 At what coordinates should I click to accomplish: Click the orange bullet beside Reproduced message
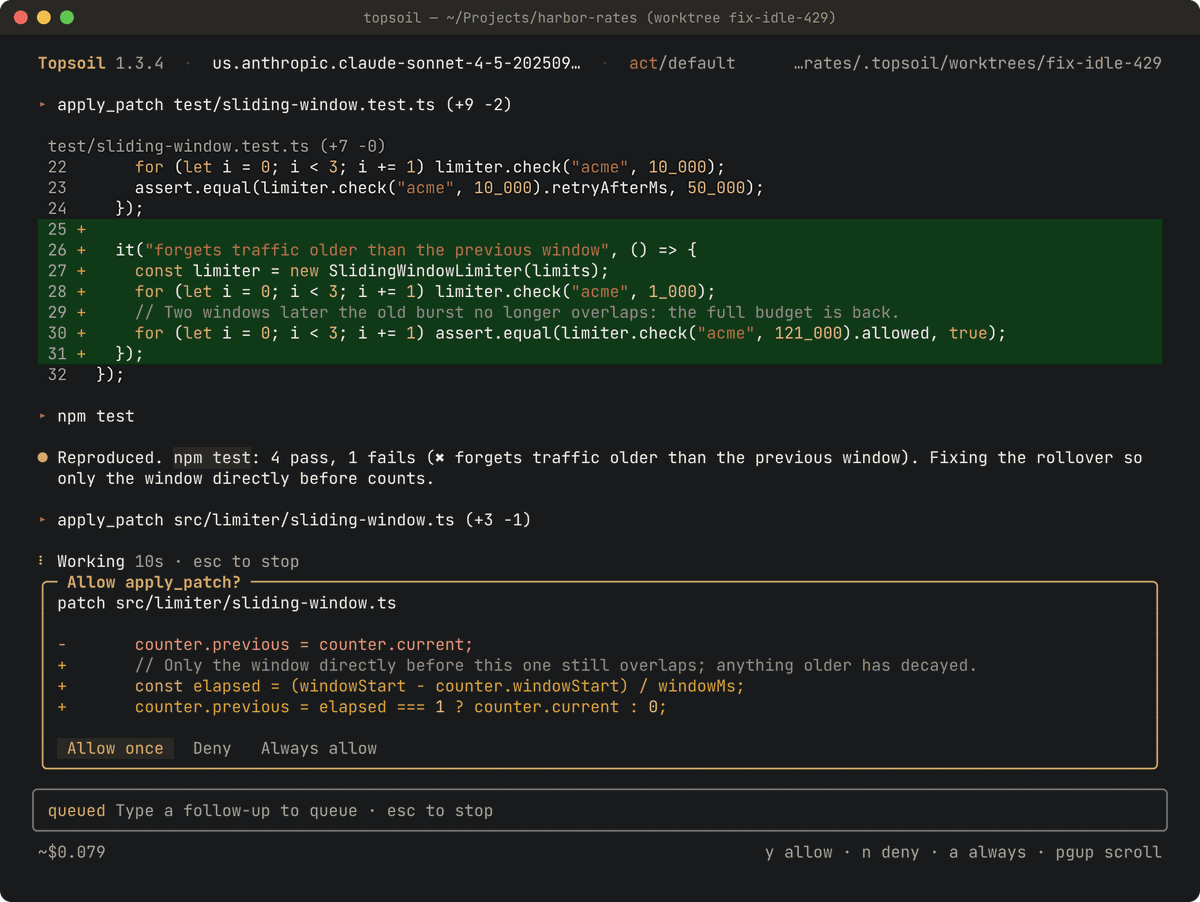(43, 458)
